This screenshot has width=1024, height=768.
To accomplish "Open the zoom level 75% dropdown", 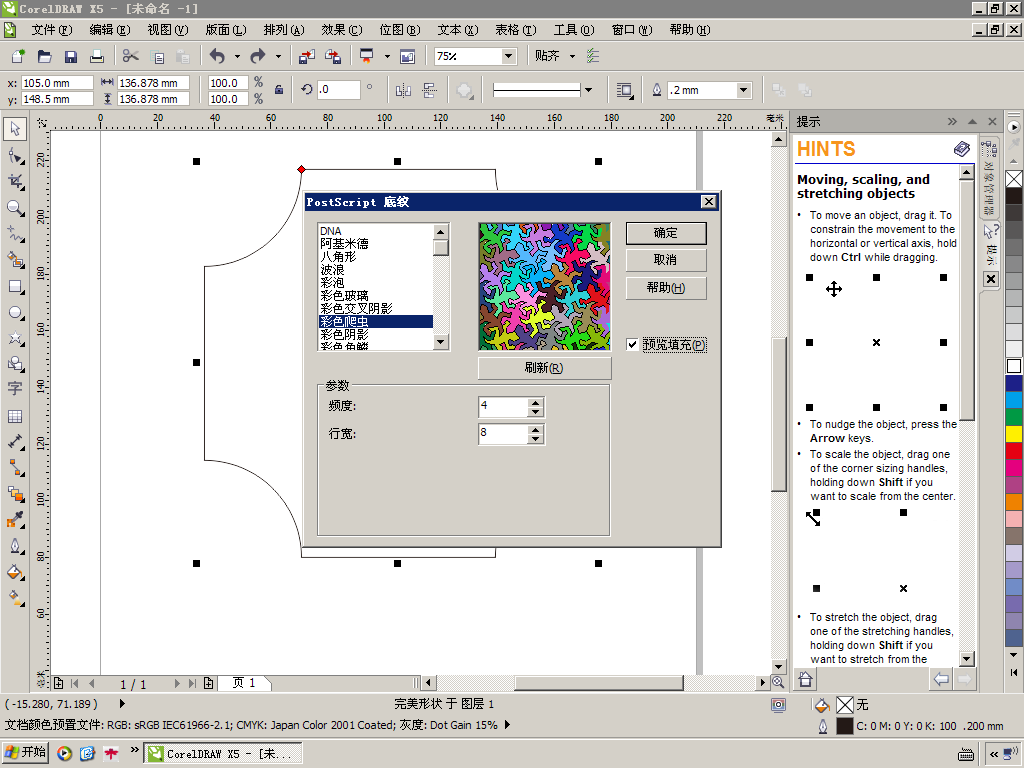I will click(509, 56).
